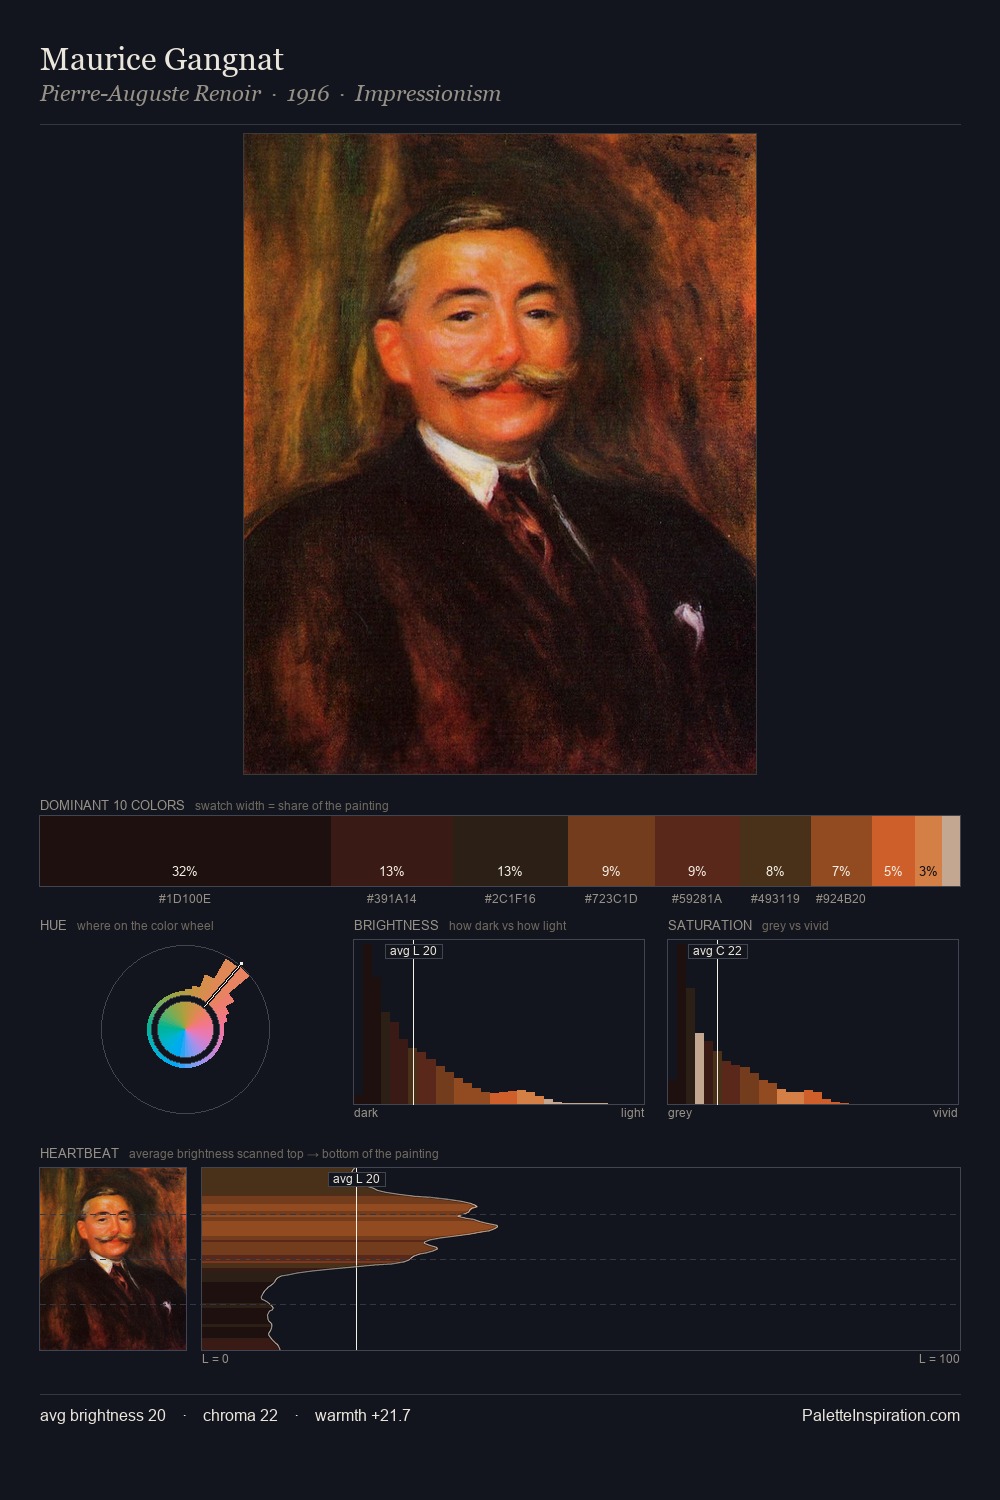Click the 'Maurice Gangnat' title
The image size is (1000, 1500).
pyautogui.click(x=162, y=59)
